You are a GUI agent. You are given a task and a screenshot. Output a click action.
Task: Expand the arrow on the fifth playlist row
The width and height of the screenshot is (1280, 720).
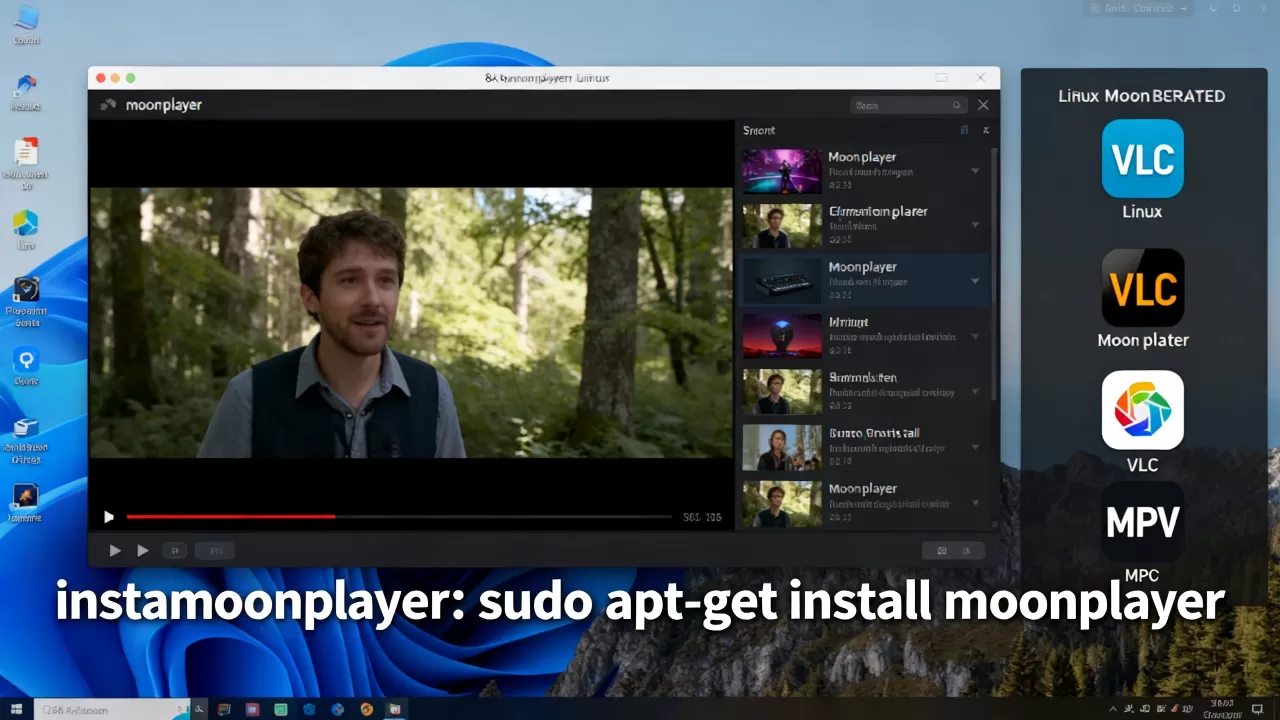point(975,392)
